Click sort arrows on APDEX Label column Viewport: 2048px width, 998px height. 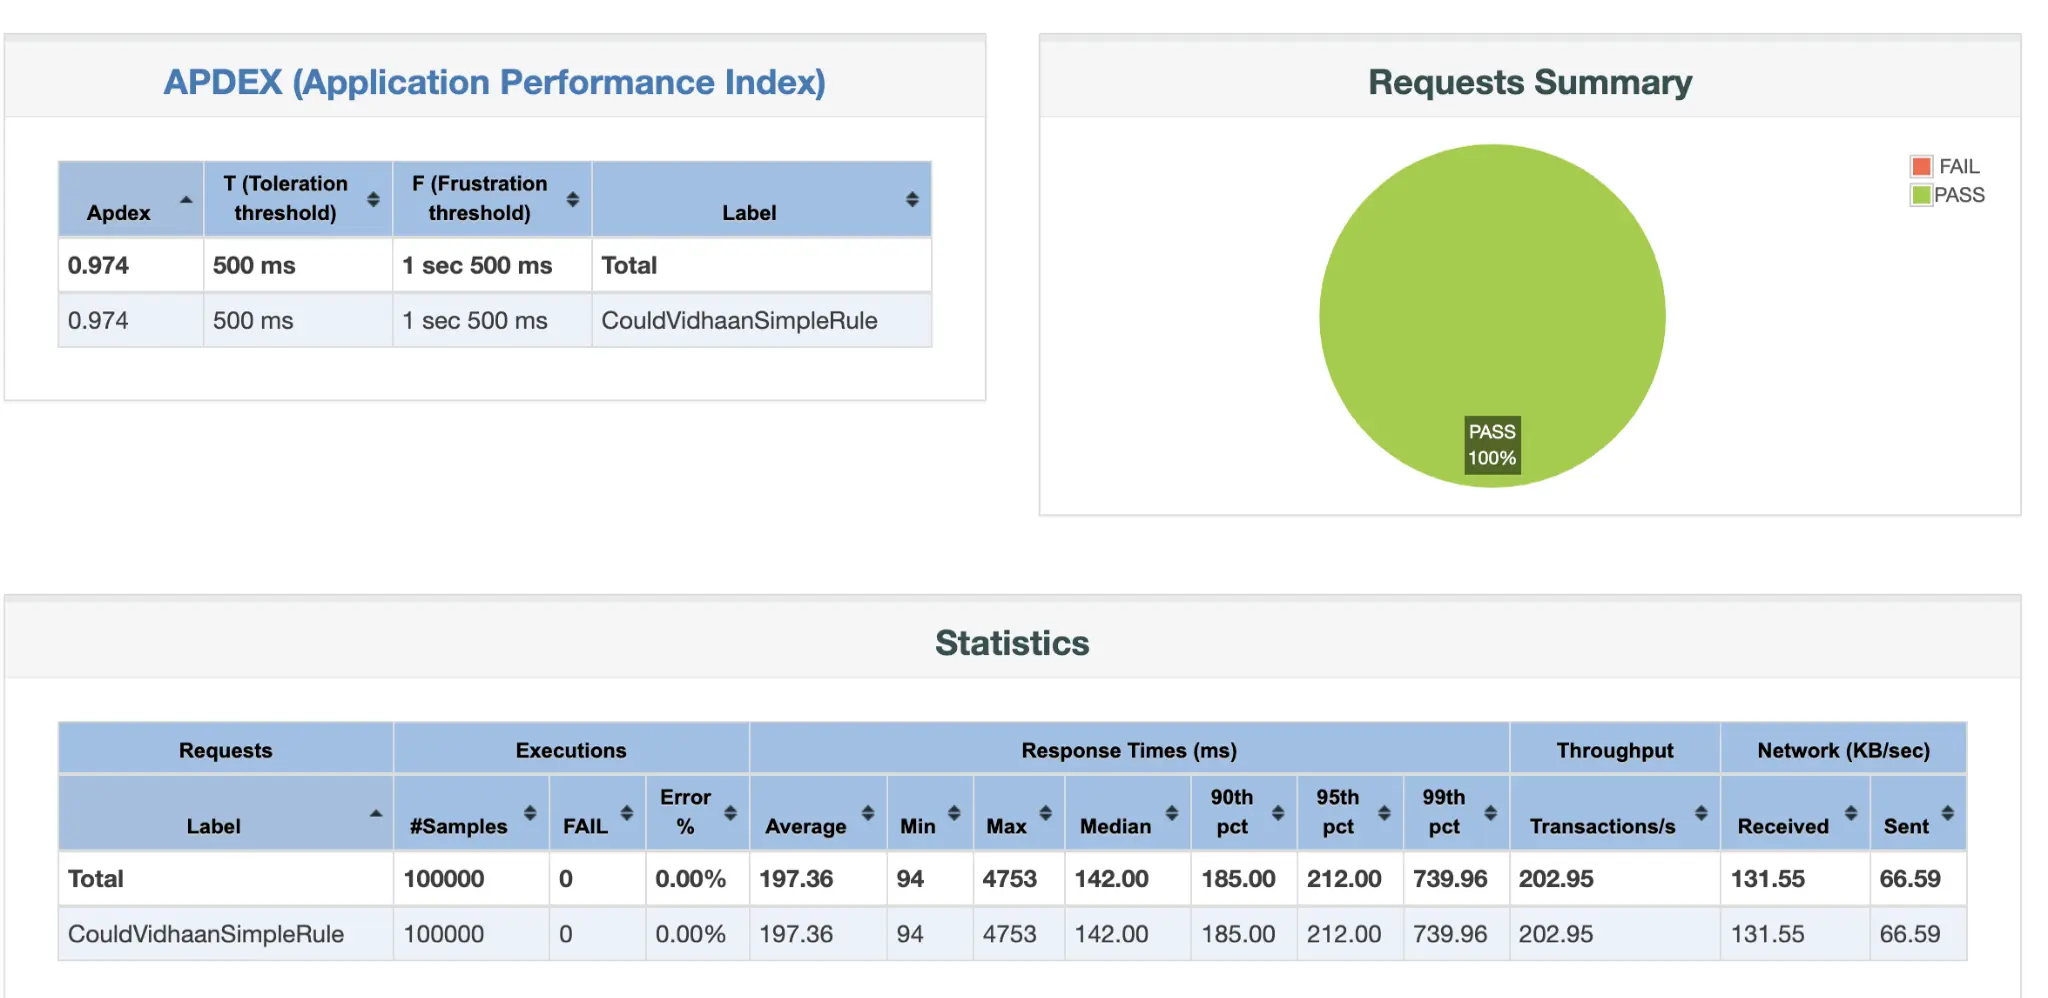(x=912, y=199)
